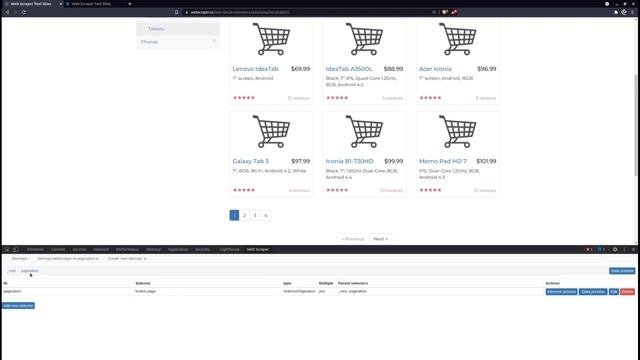This screenshot has height=360, width=640.
Task: Close the first Web Scraper Test Sites tab
Action: [60, 4]
